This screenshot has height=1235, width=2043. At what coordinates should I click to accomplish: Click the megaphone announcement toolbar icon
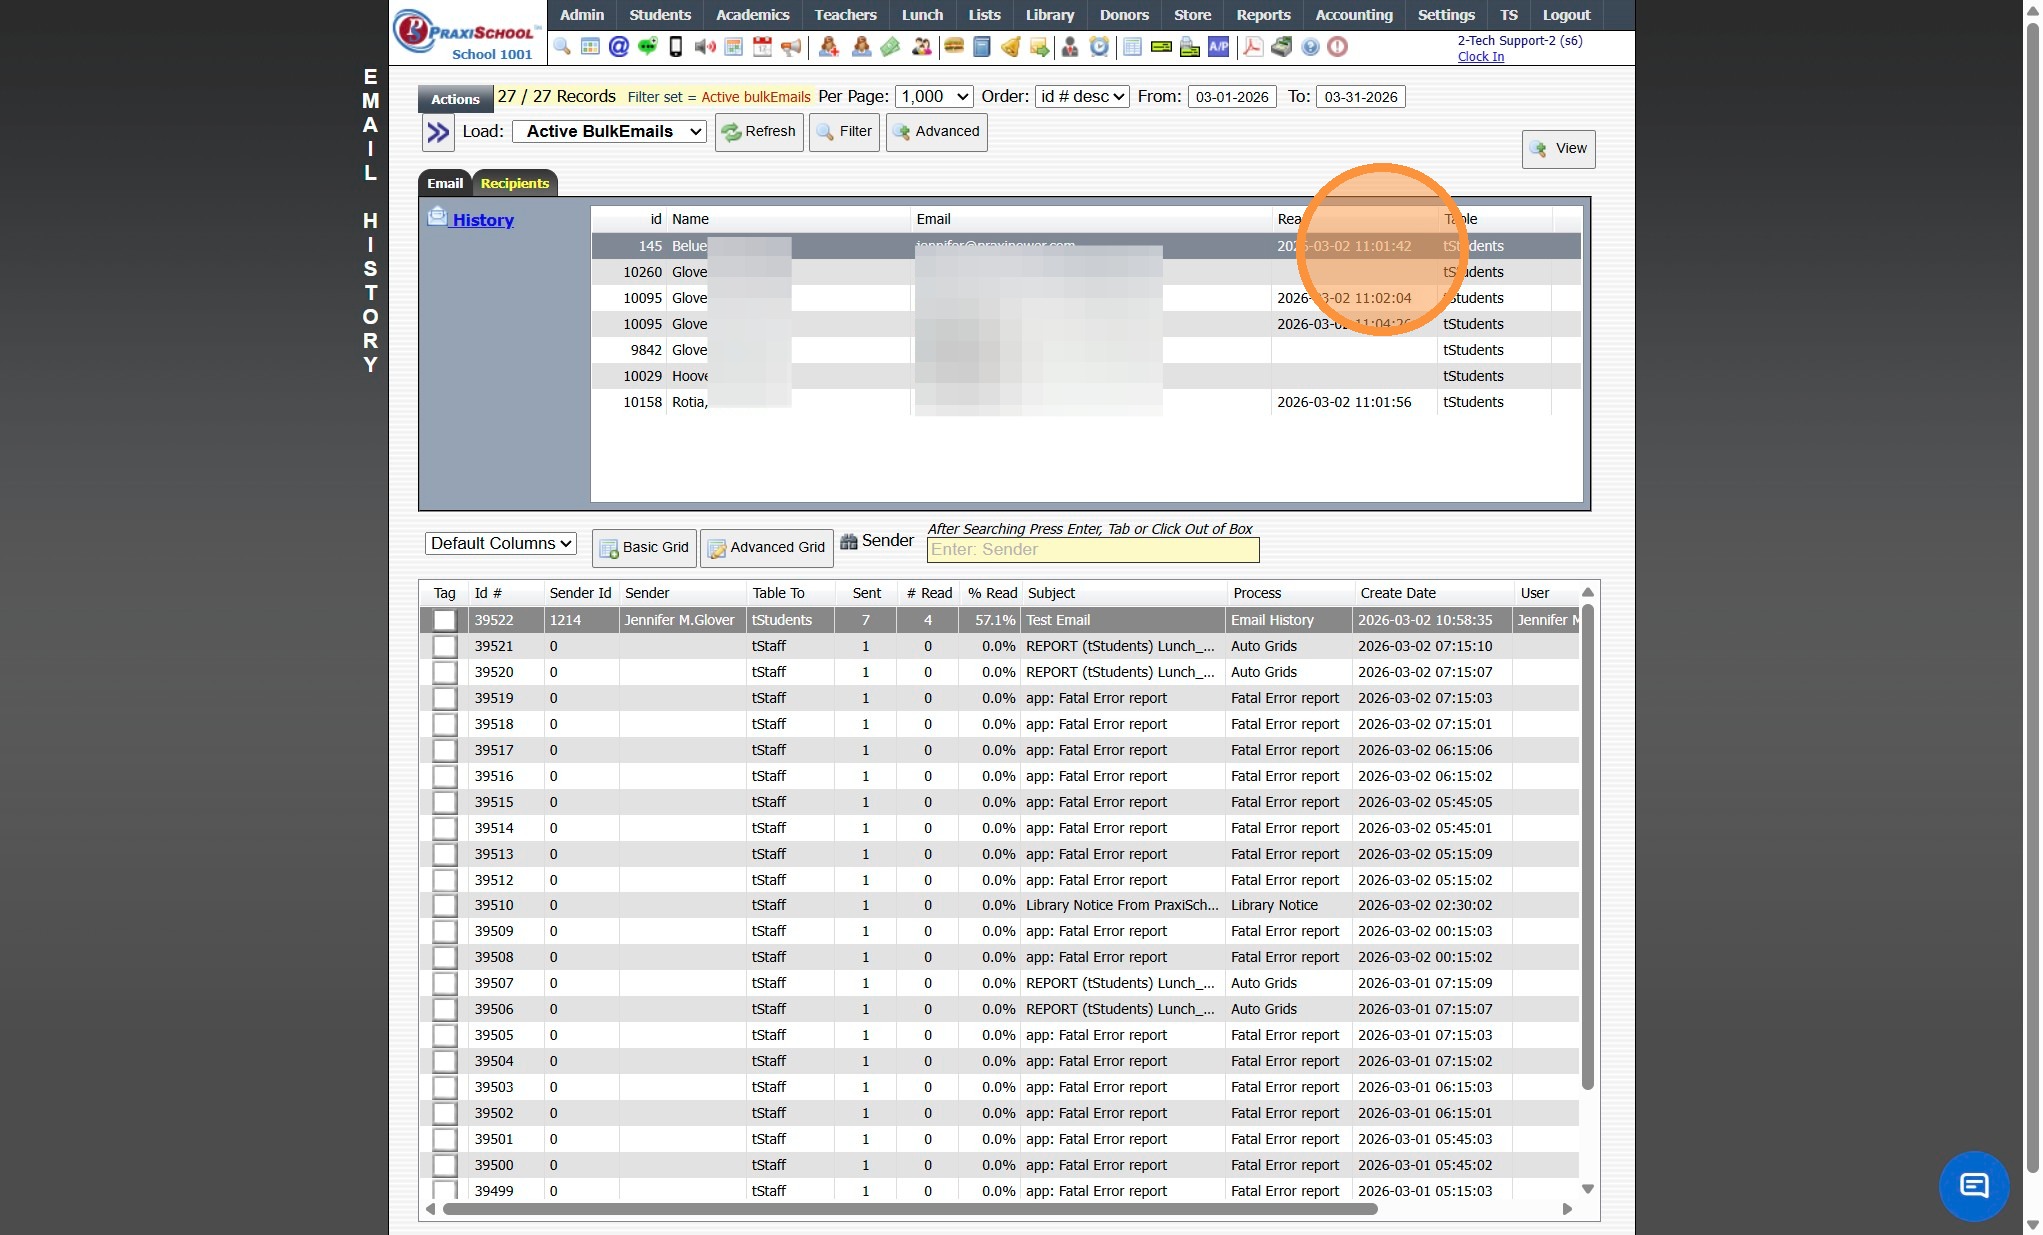tap(791, 47)
